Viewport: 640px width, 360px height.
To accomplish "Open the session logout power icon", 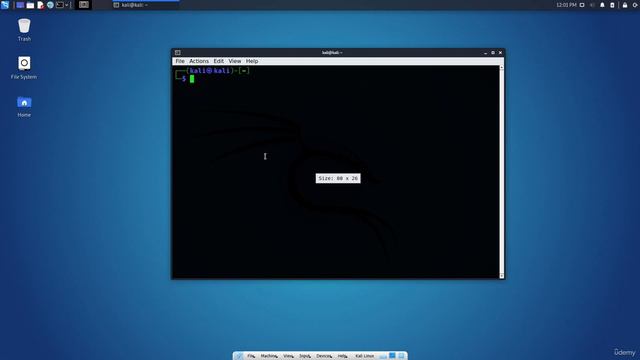I will 635,5.
